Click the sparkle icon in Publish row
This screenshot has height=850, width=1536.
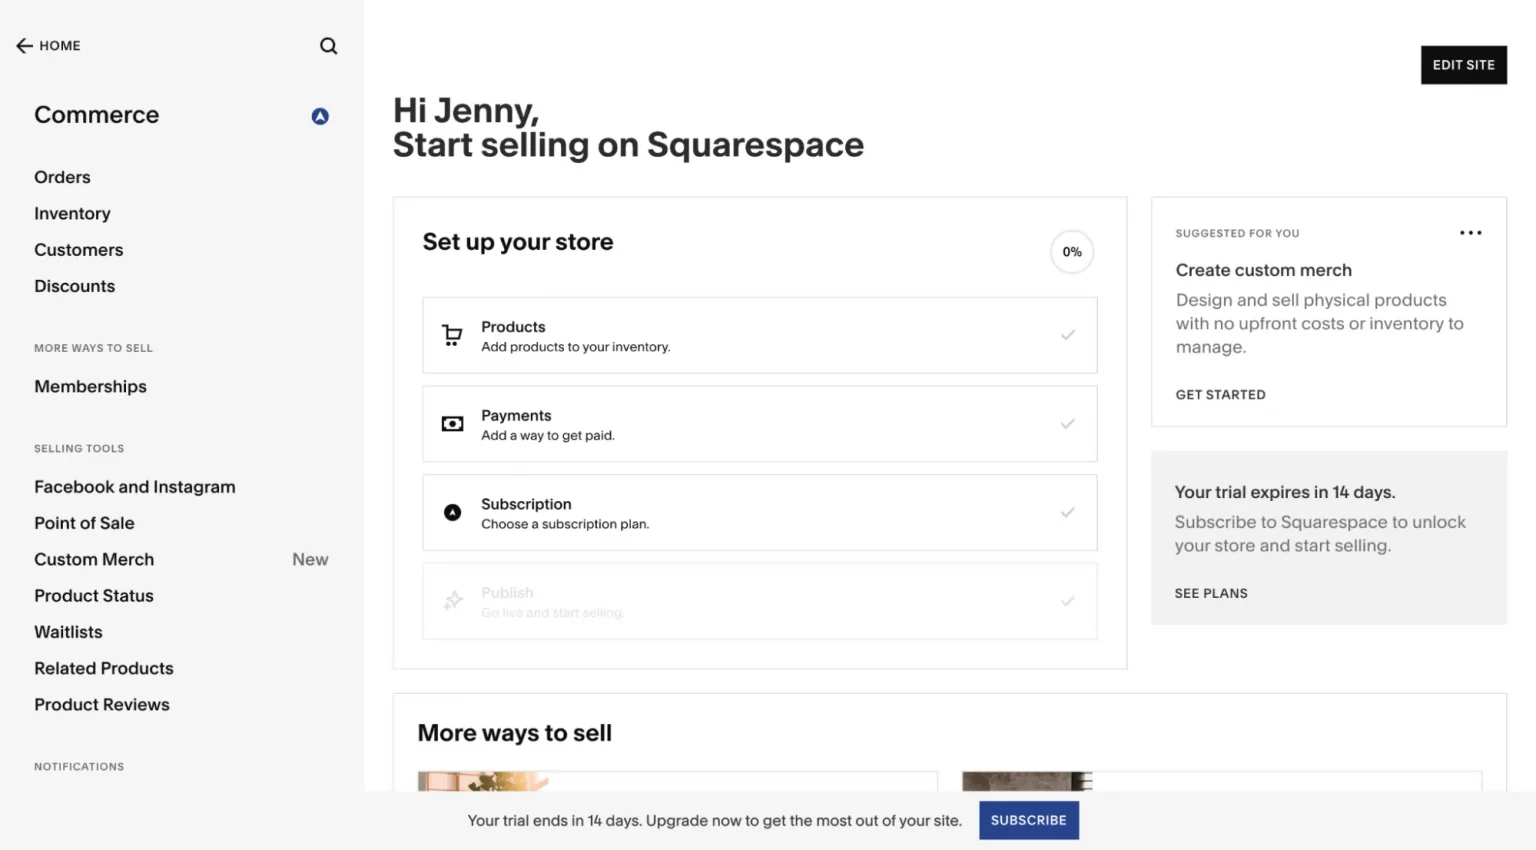pos(453,601)
